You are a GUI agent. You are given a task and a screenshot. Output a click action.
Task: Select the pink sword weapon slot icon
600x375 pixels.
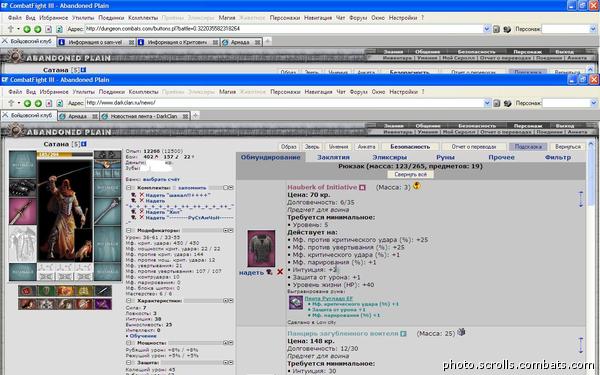pyautogui.click(x=23, y=211)
